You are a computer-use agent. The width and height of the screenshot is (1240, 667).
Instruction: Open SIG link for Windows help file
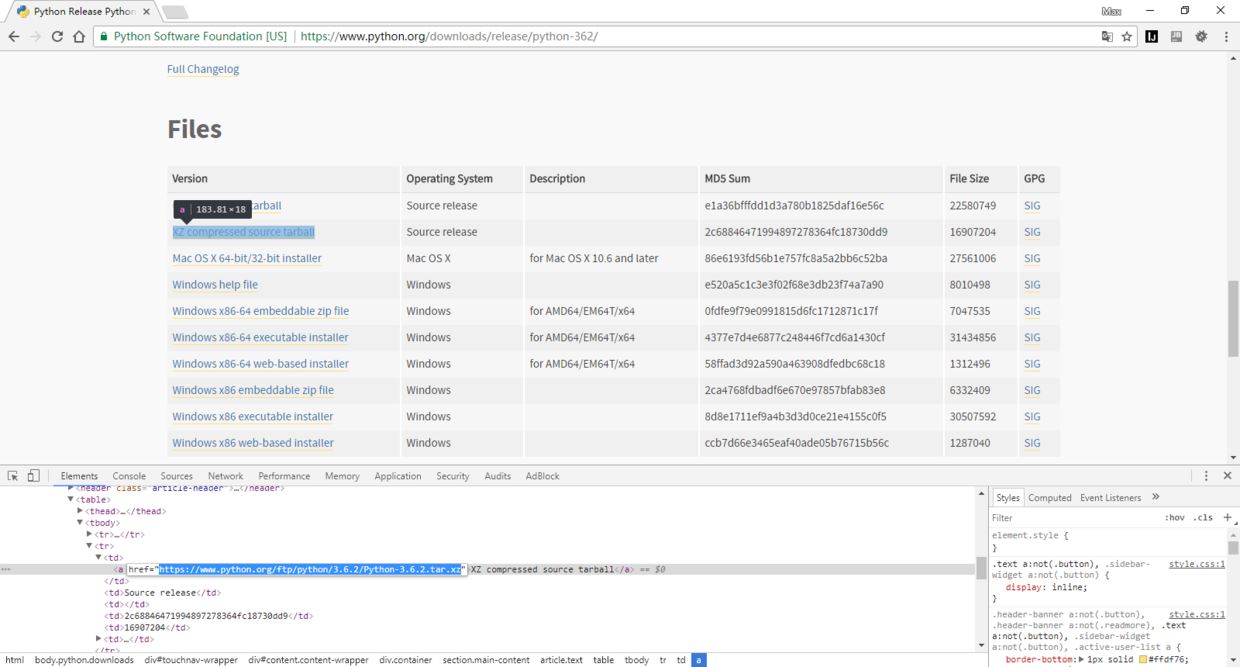point(1032,285)
